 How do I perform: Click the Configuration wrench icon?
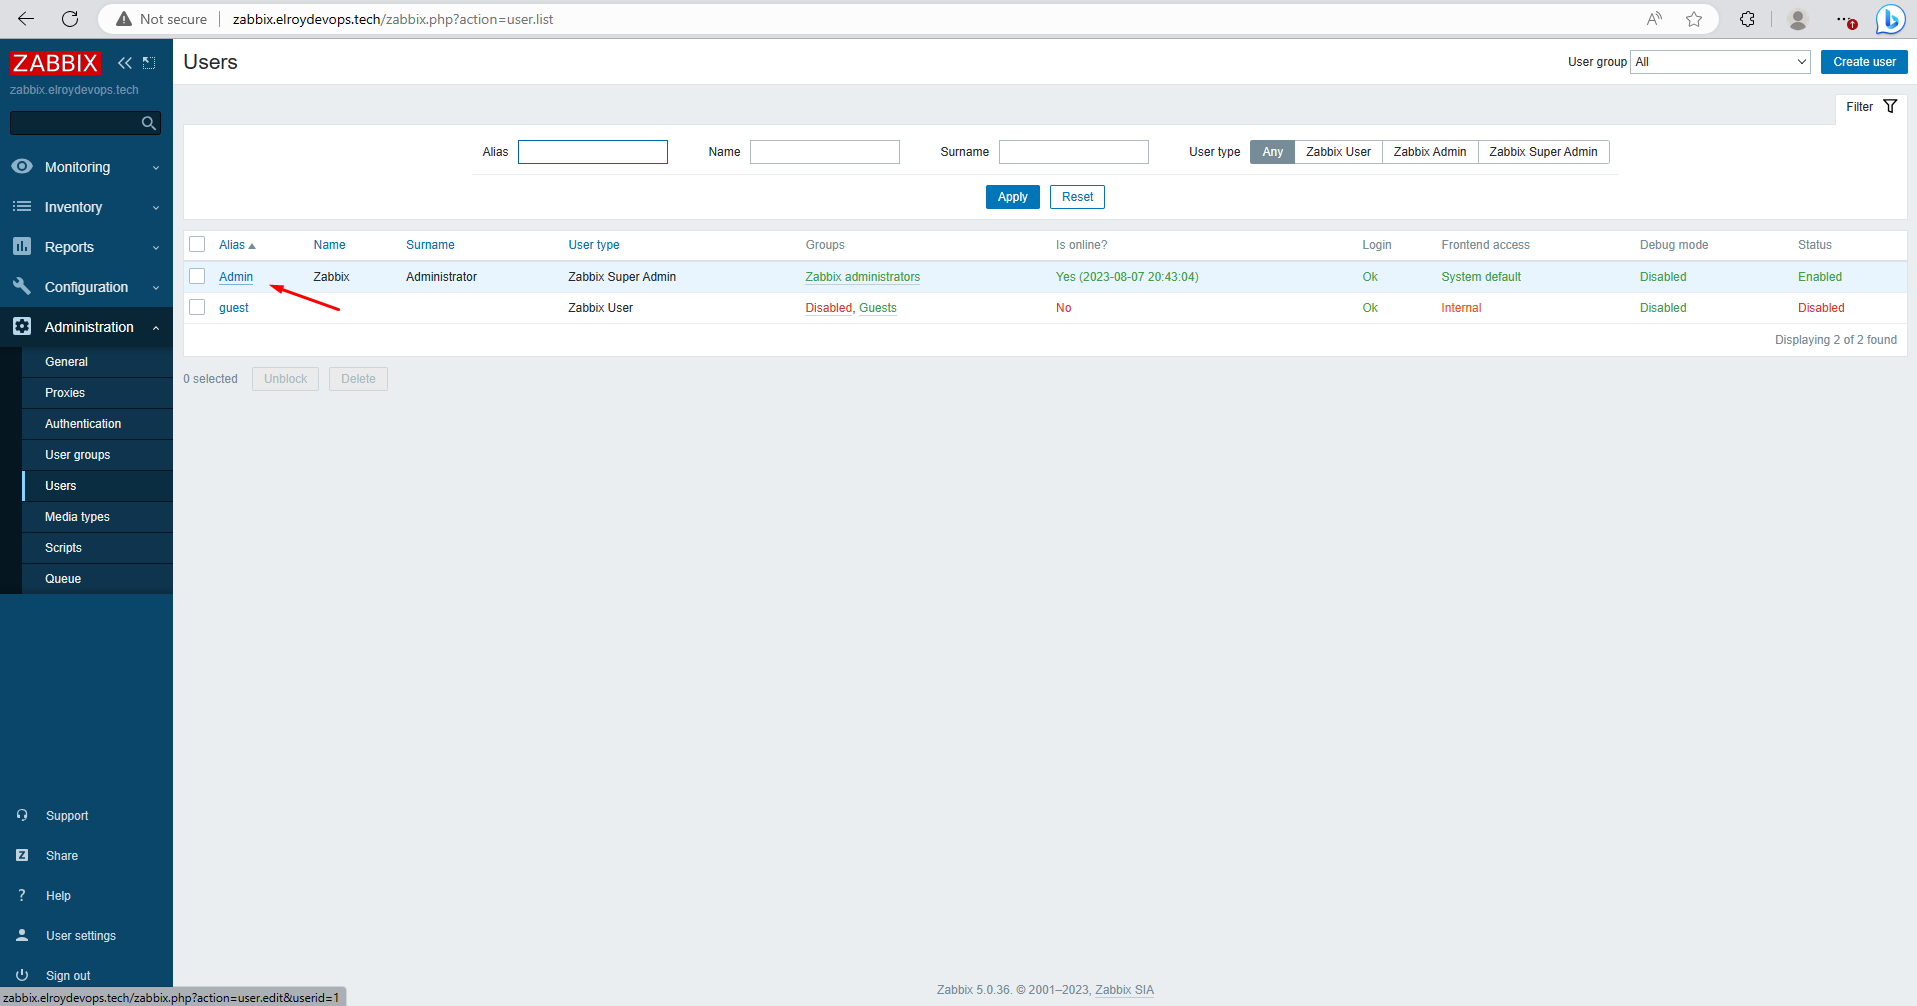pyautogui.click(x=22, y=286)
